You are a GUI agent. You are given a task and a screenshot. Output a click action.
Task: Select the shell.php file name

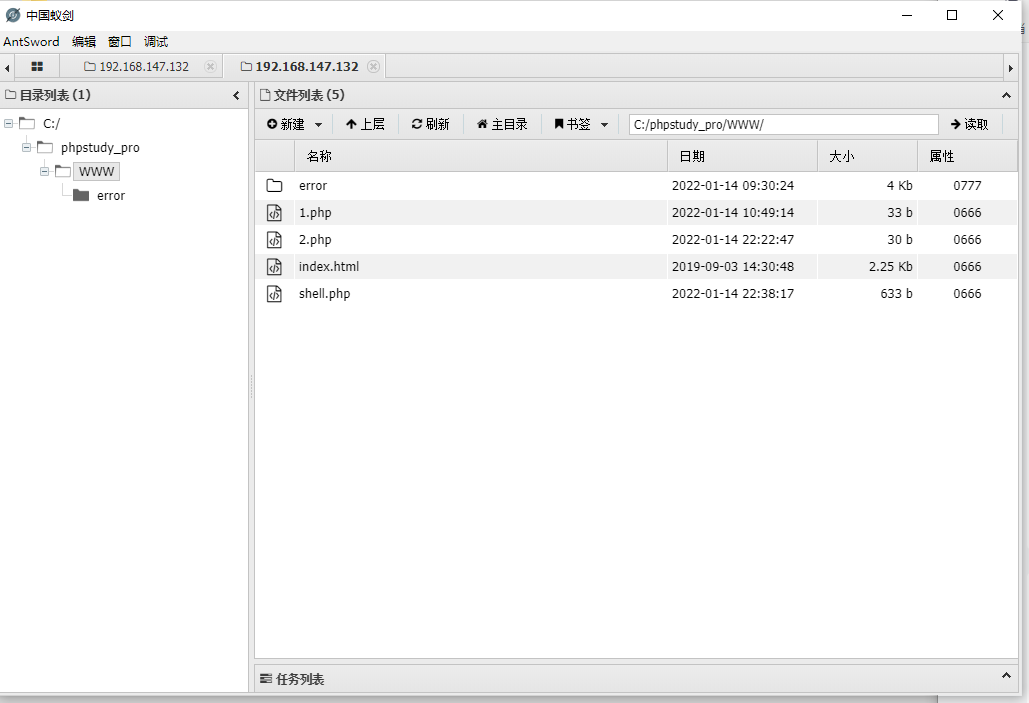click(324, 293)
